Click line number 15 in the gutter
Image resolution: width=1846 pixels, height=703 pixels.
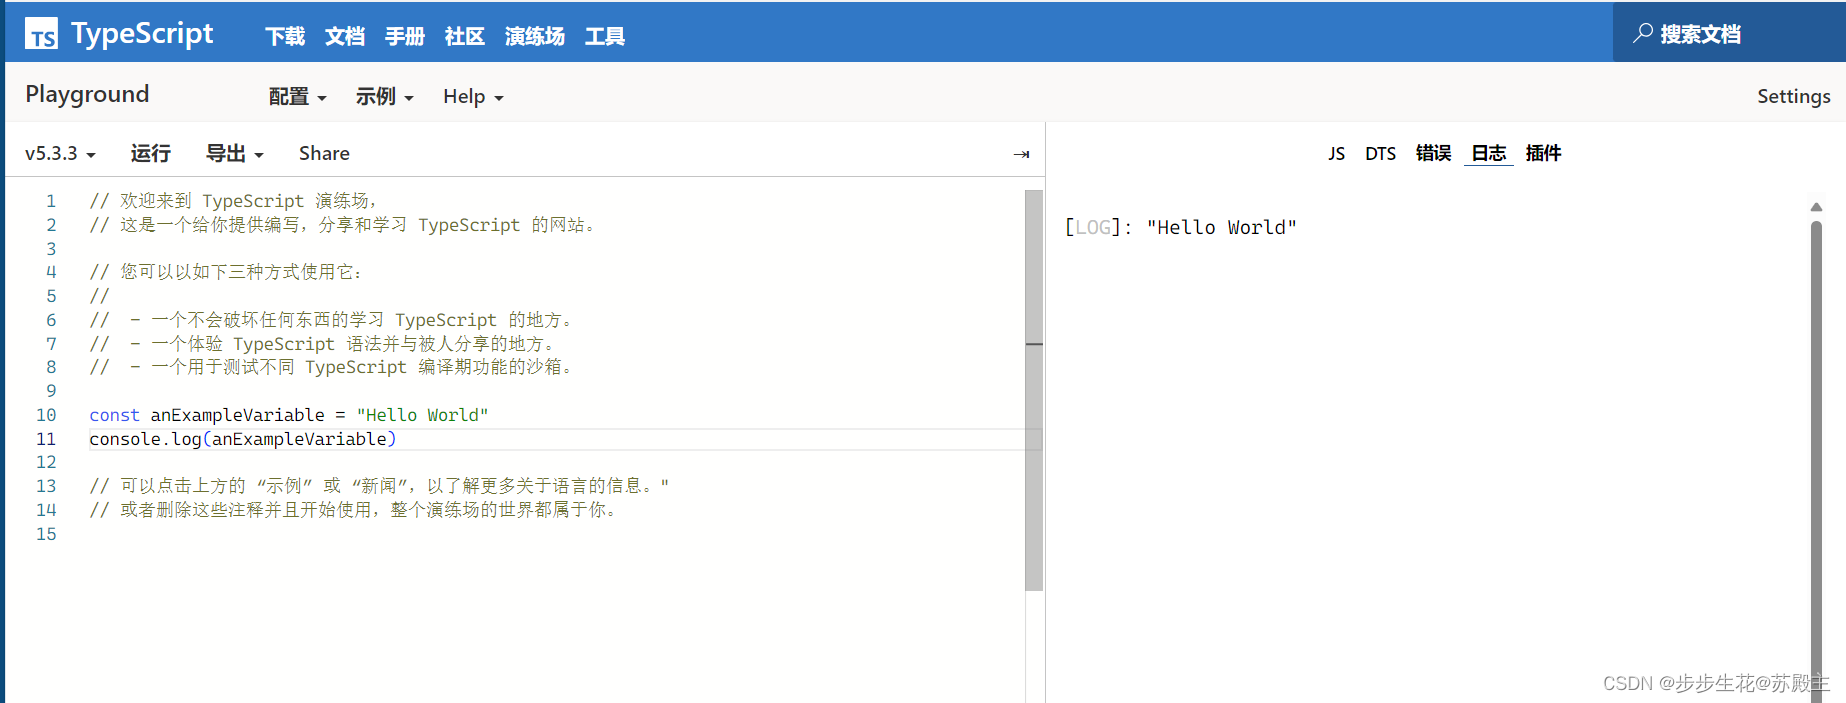coord(46,534)
